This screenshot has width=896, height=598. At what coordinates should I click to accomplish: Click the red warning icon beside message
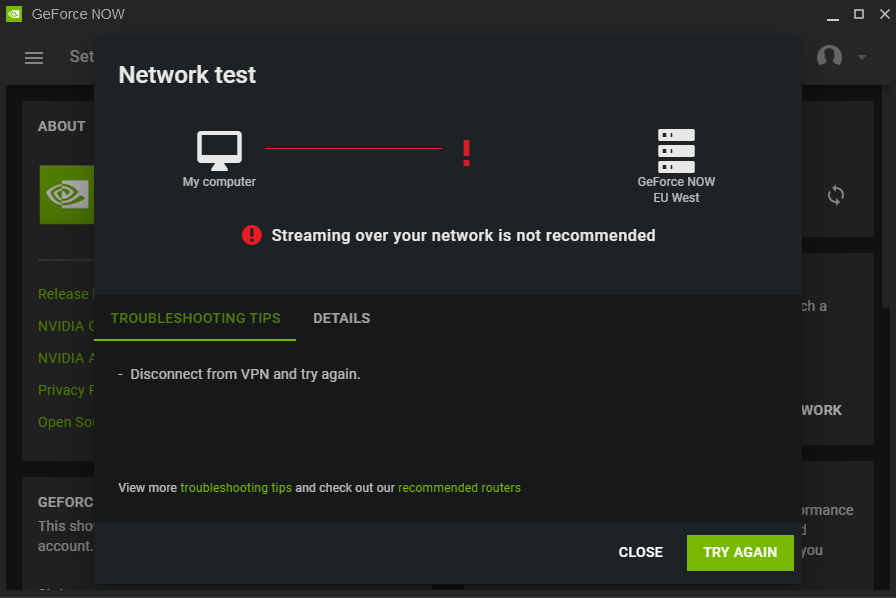click(251, 235)
